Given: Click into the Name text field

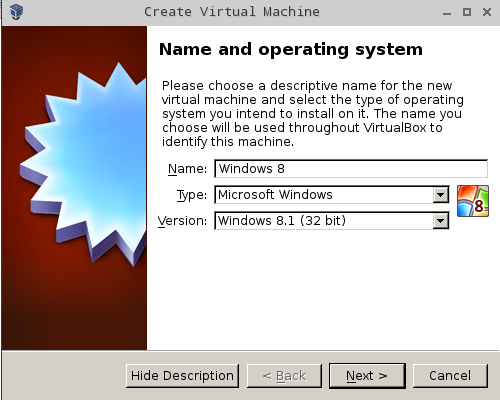Looking at the screenshot, I should [351, 169].
